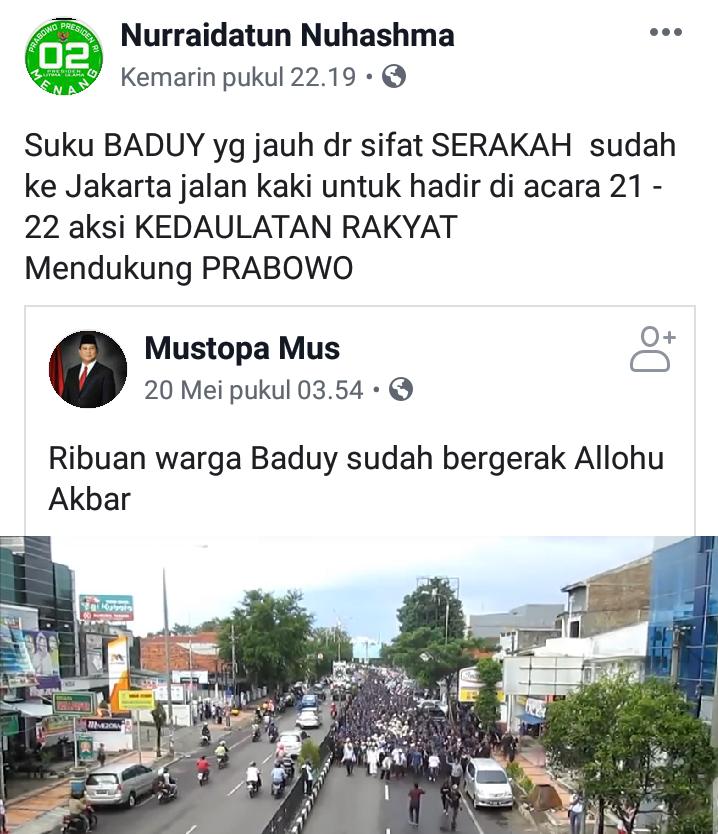Open the street march crowd photo
The image size is (718, 834).
pyautogui.click(x=359, y=685)
